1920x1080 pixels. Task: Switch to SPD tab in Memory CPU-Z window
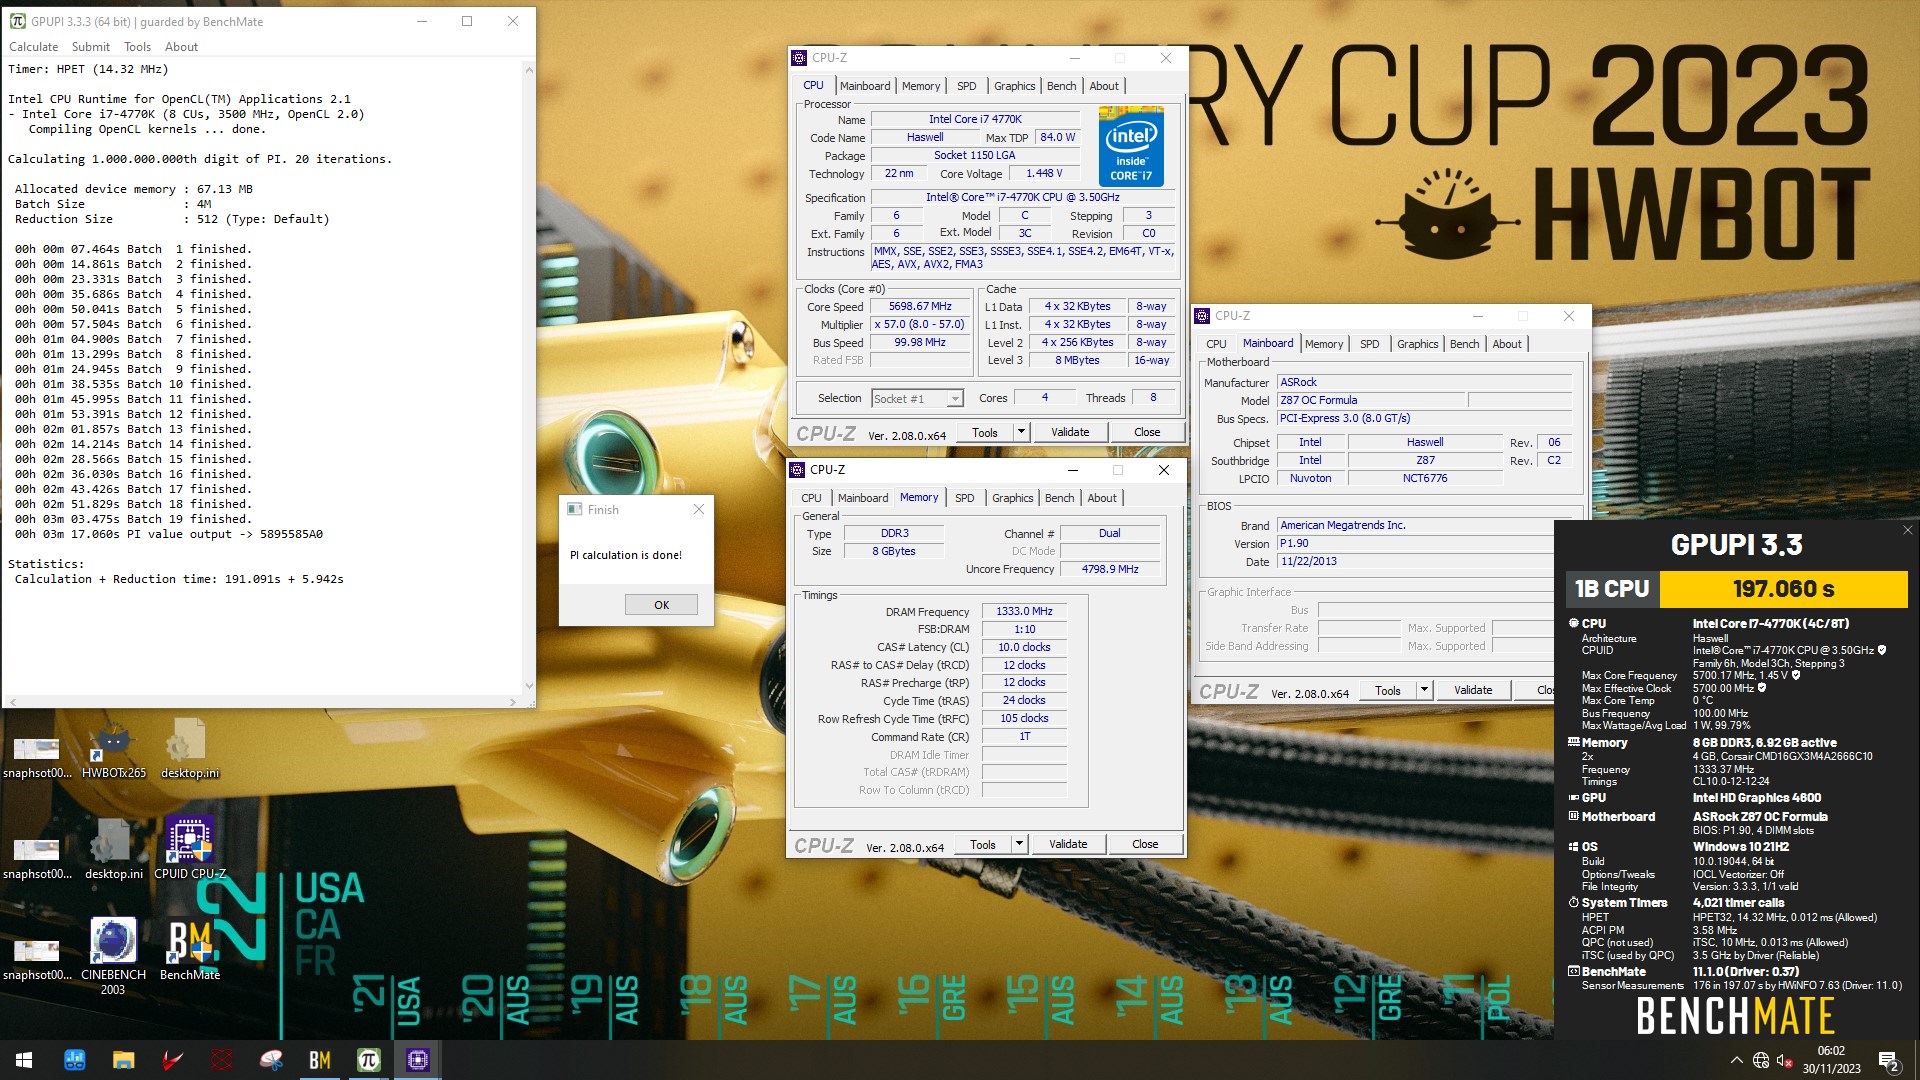964,498
